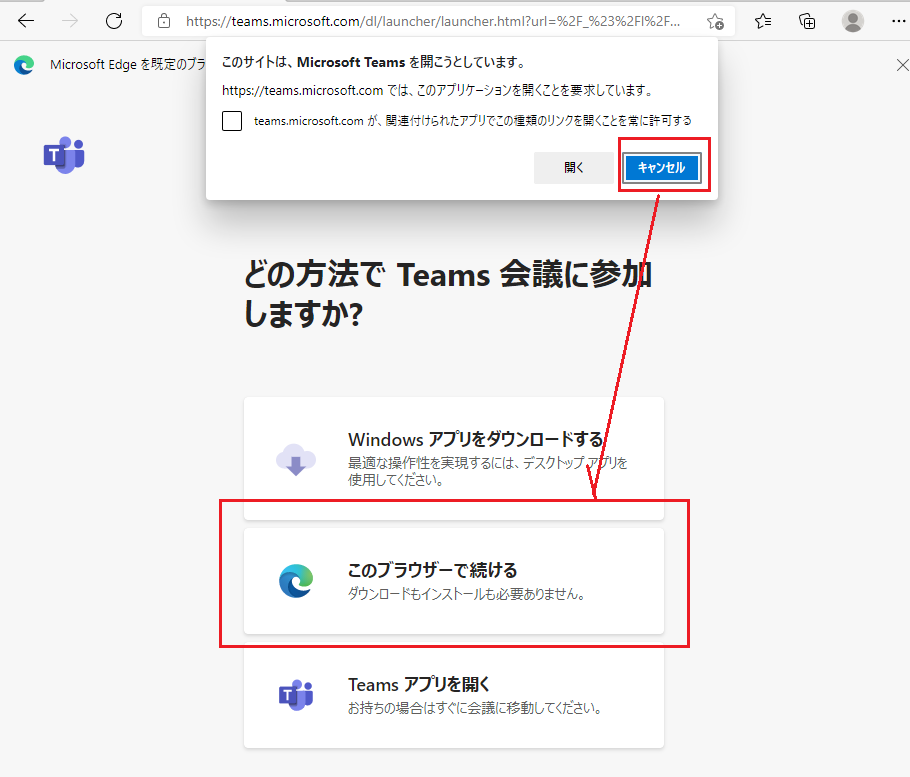Check always allow teams.microsoft.com links checkbox
This screenshot has height=777, width=910.
pos(232,121)
